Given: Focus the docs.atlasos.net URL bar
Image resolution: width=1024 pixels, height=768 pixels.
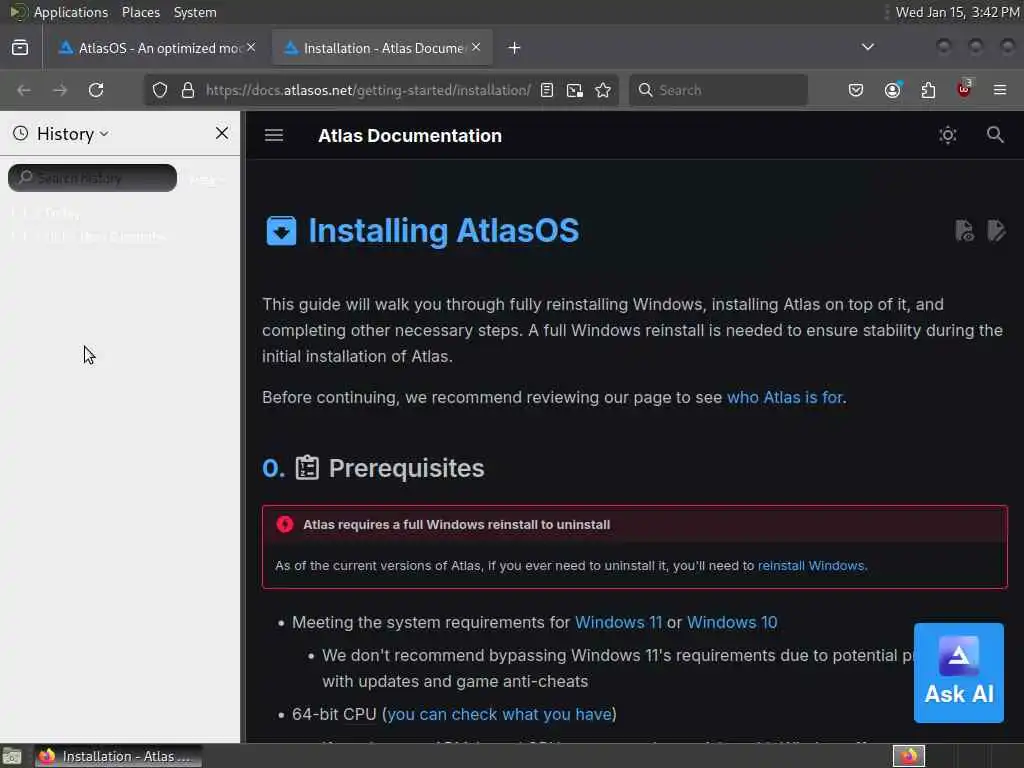Looking at the screenshot, I should pyautogui.click(x=368, y=90).
